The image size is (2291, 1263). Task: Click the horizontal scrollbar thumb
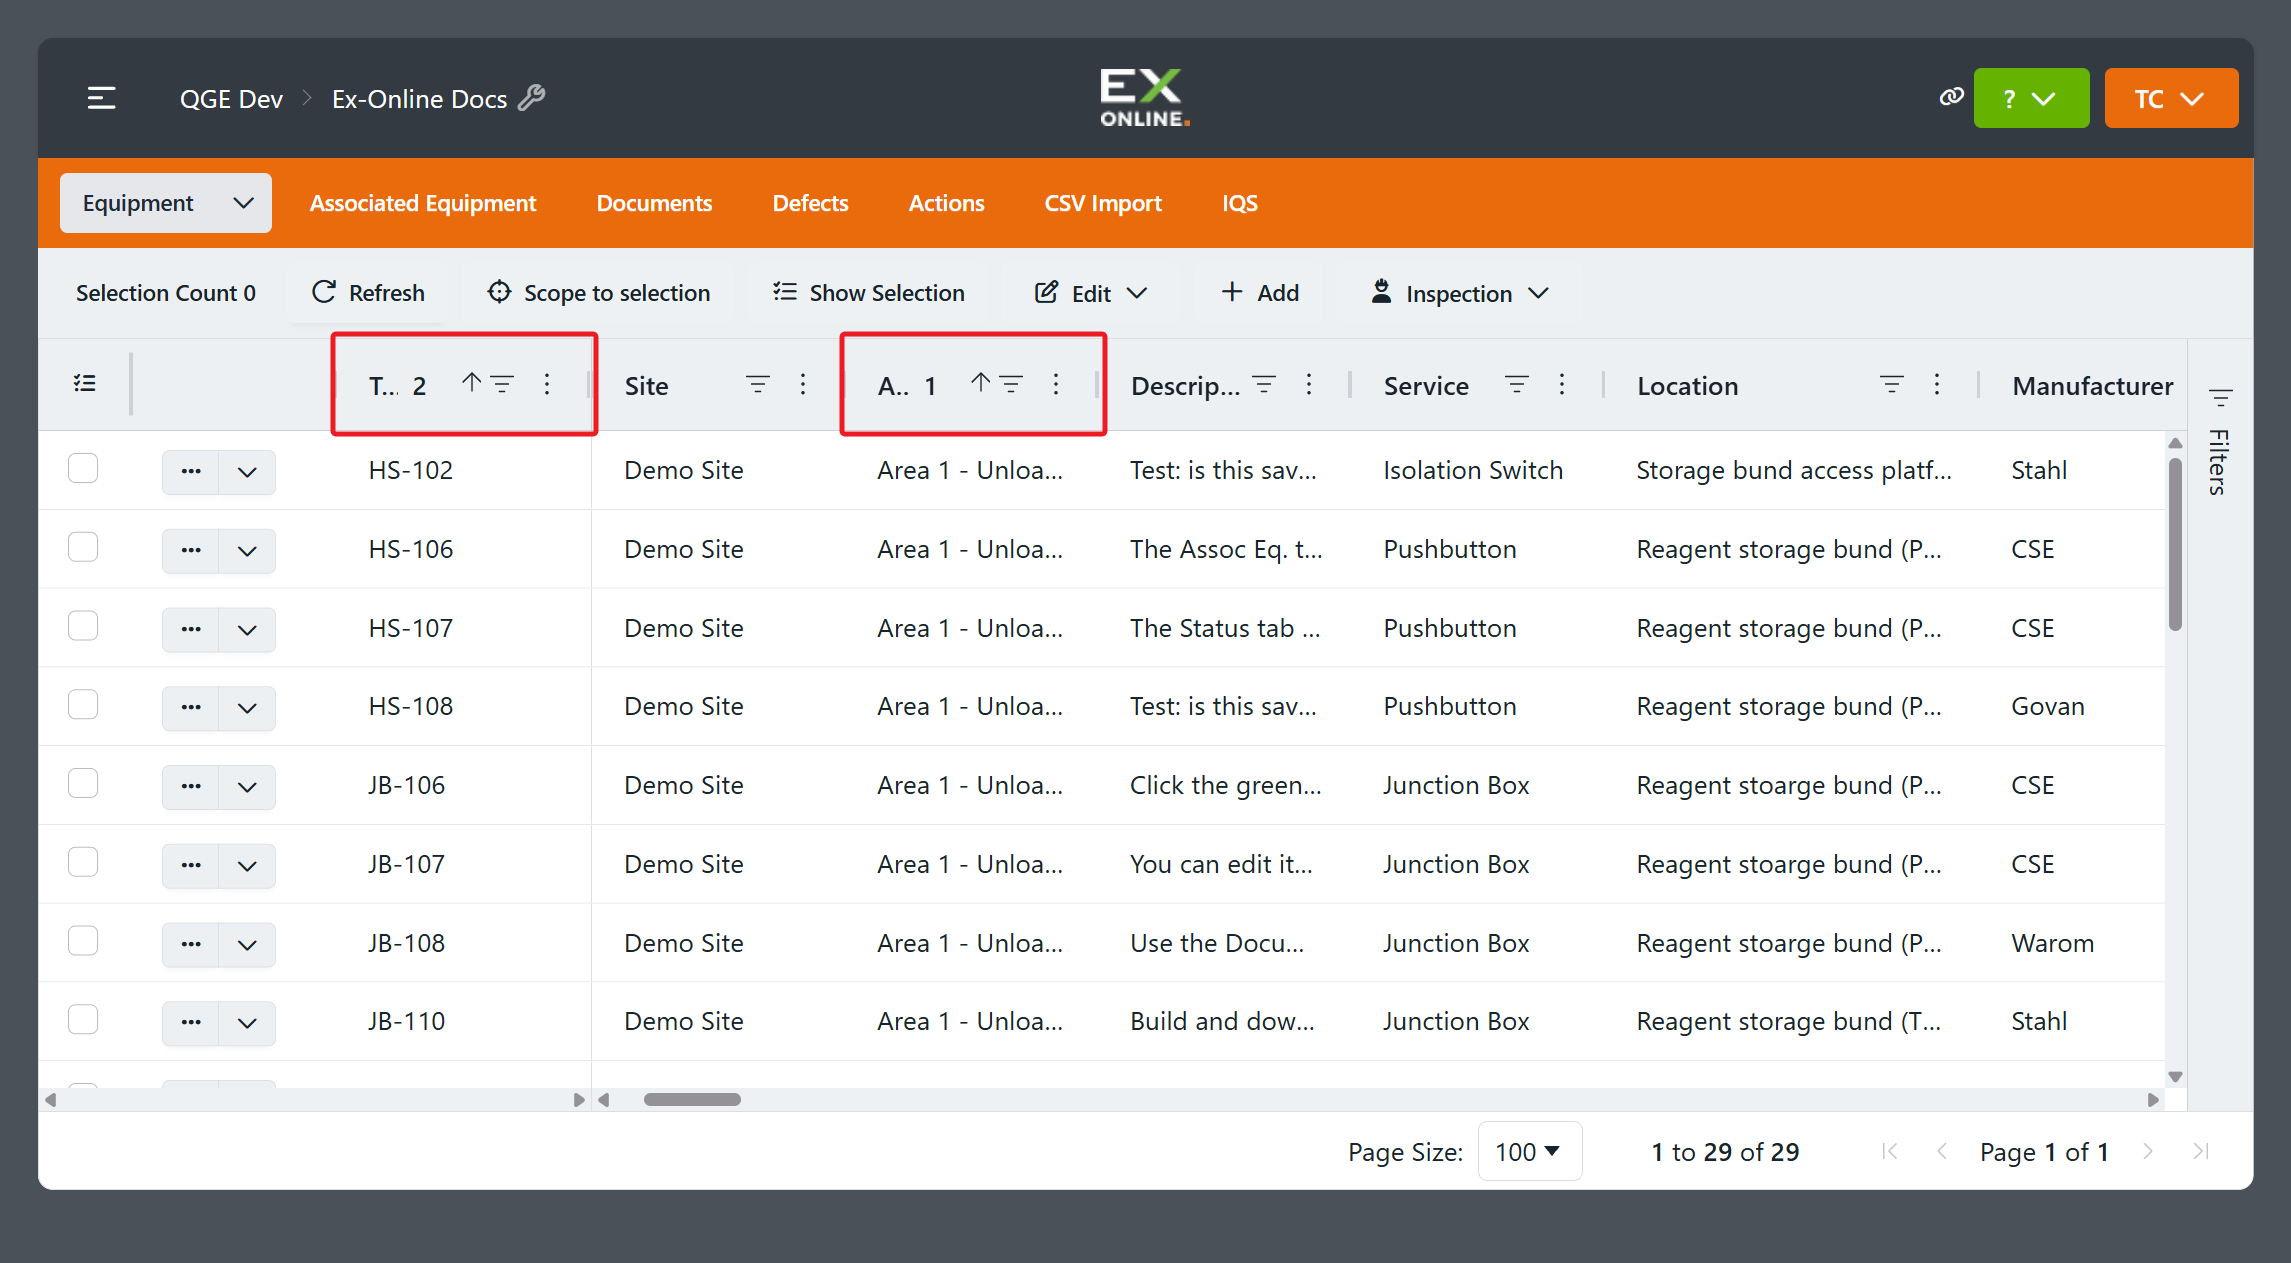click(692, 1099)
